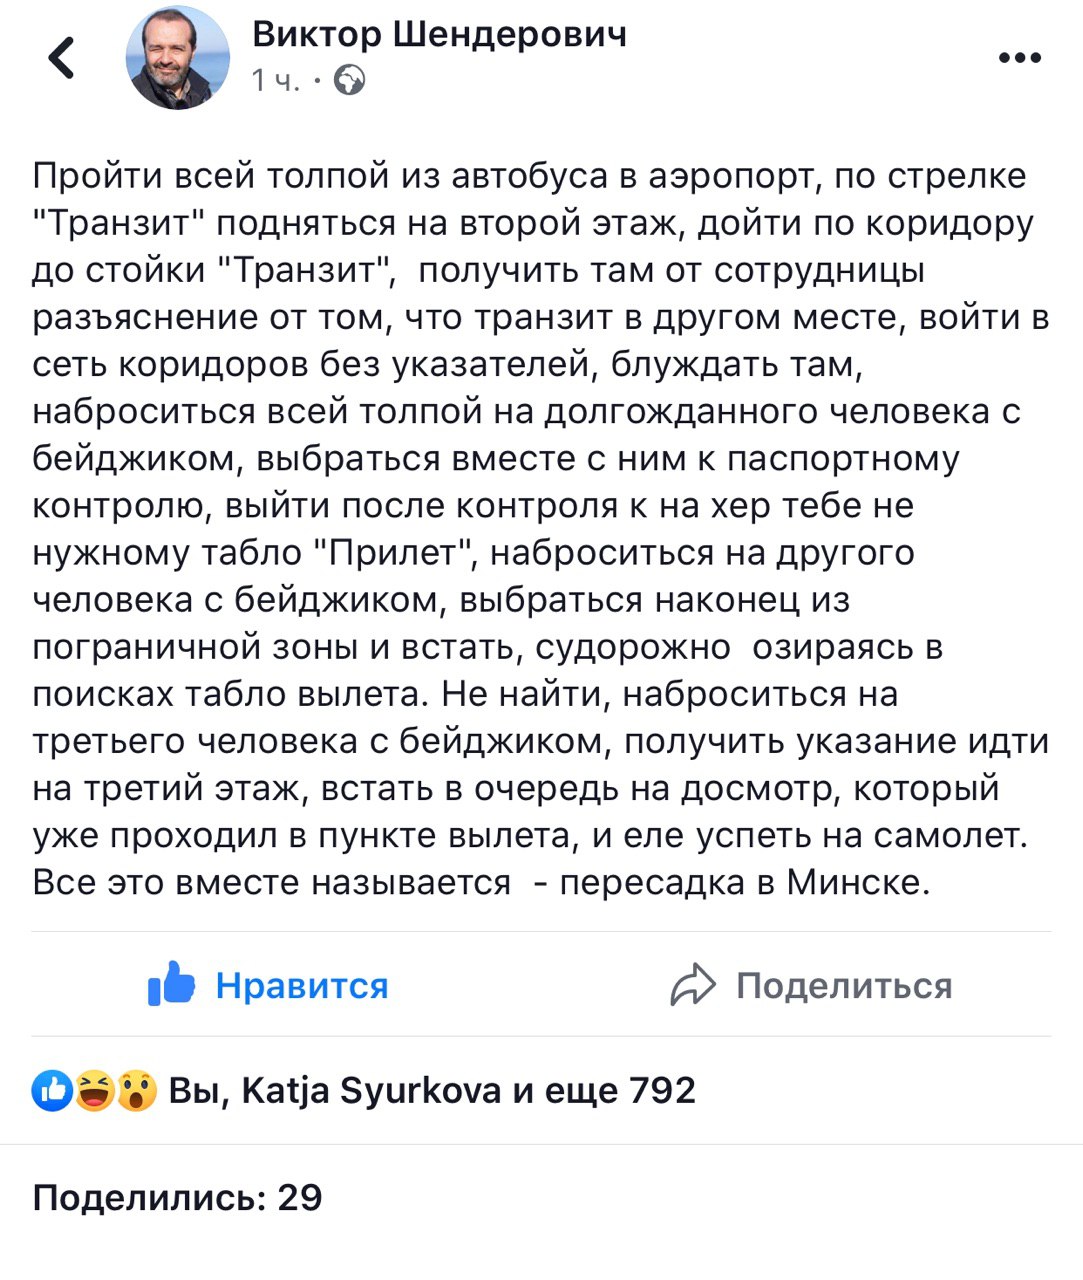Tap the share arrow icon
This screenshot has height=1280, width=1083.
coord(692,985)
